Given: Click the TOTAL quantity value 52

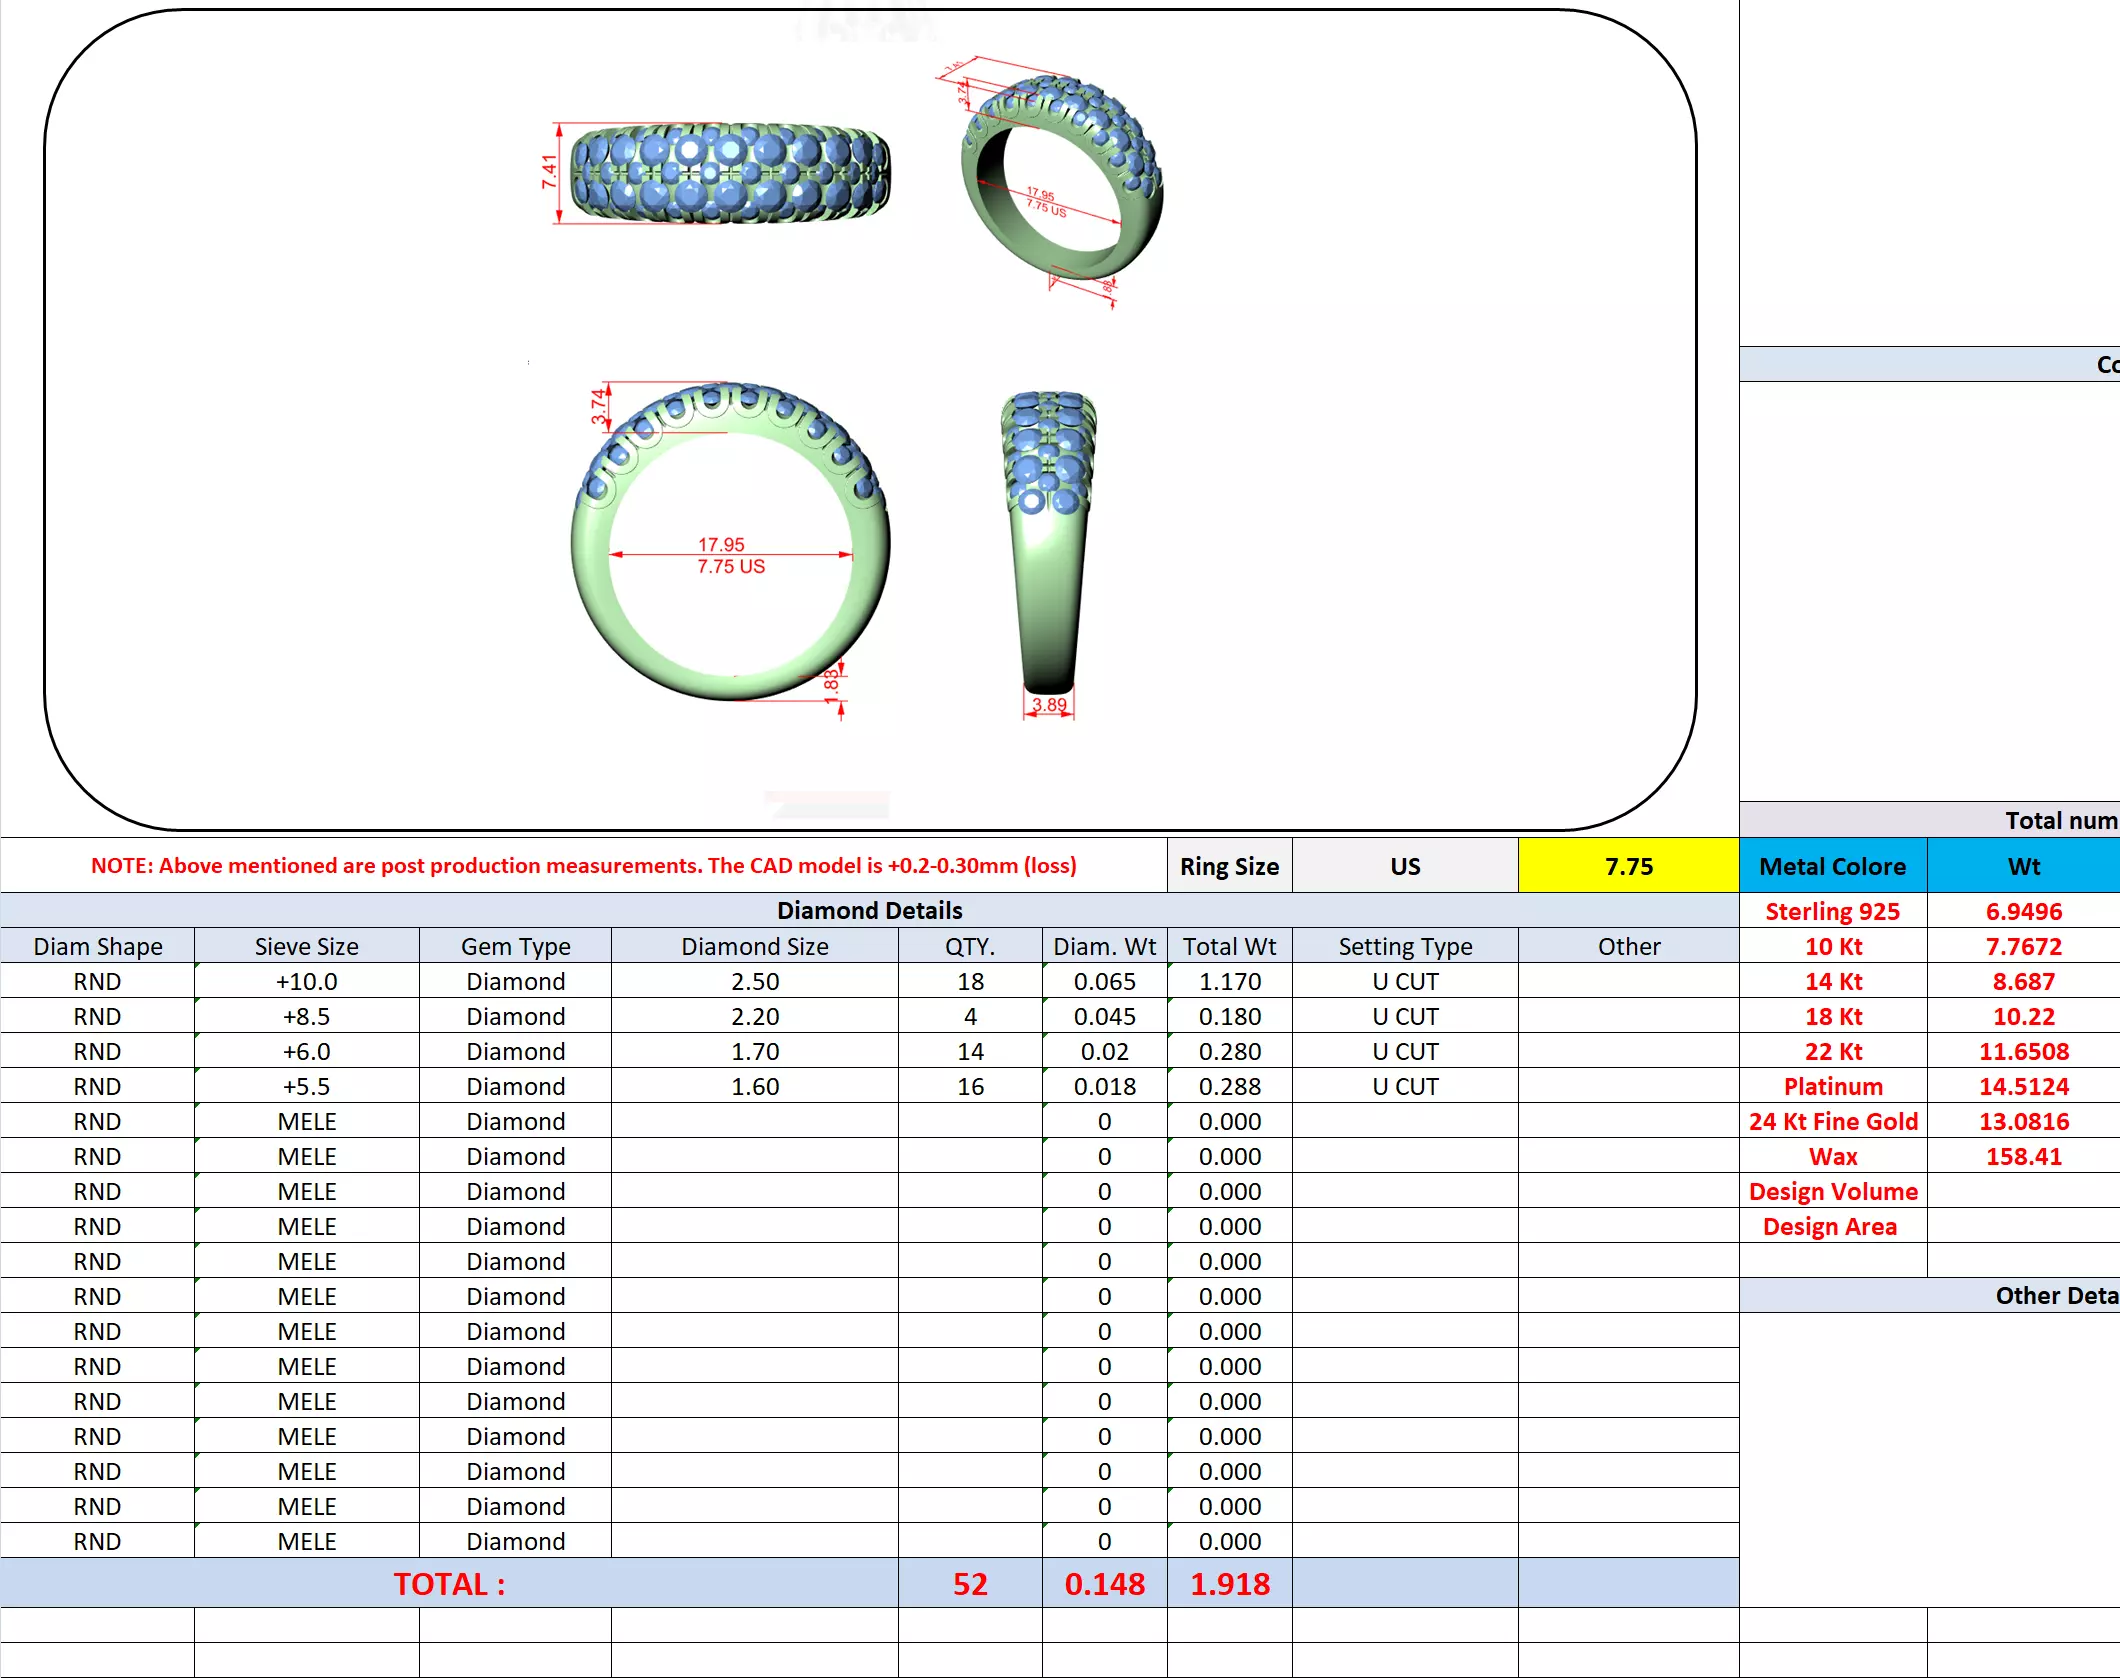Looking at the screenshot, I should click(970, 1584).
